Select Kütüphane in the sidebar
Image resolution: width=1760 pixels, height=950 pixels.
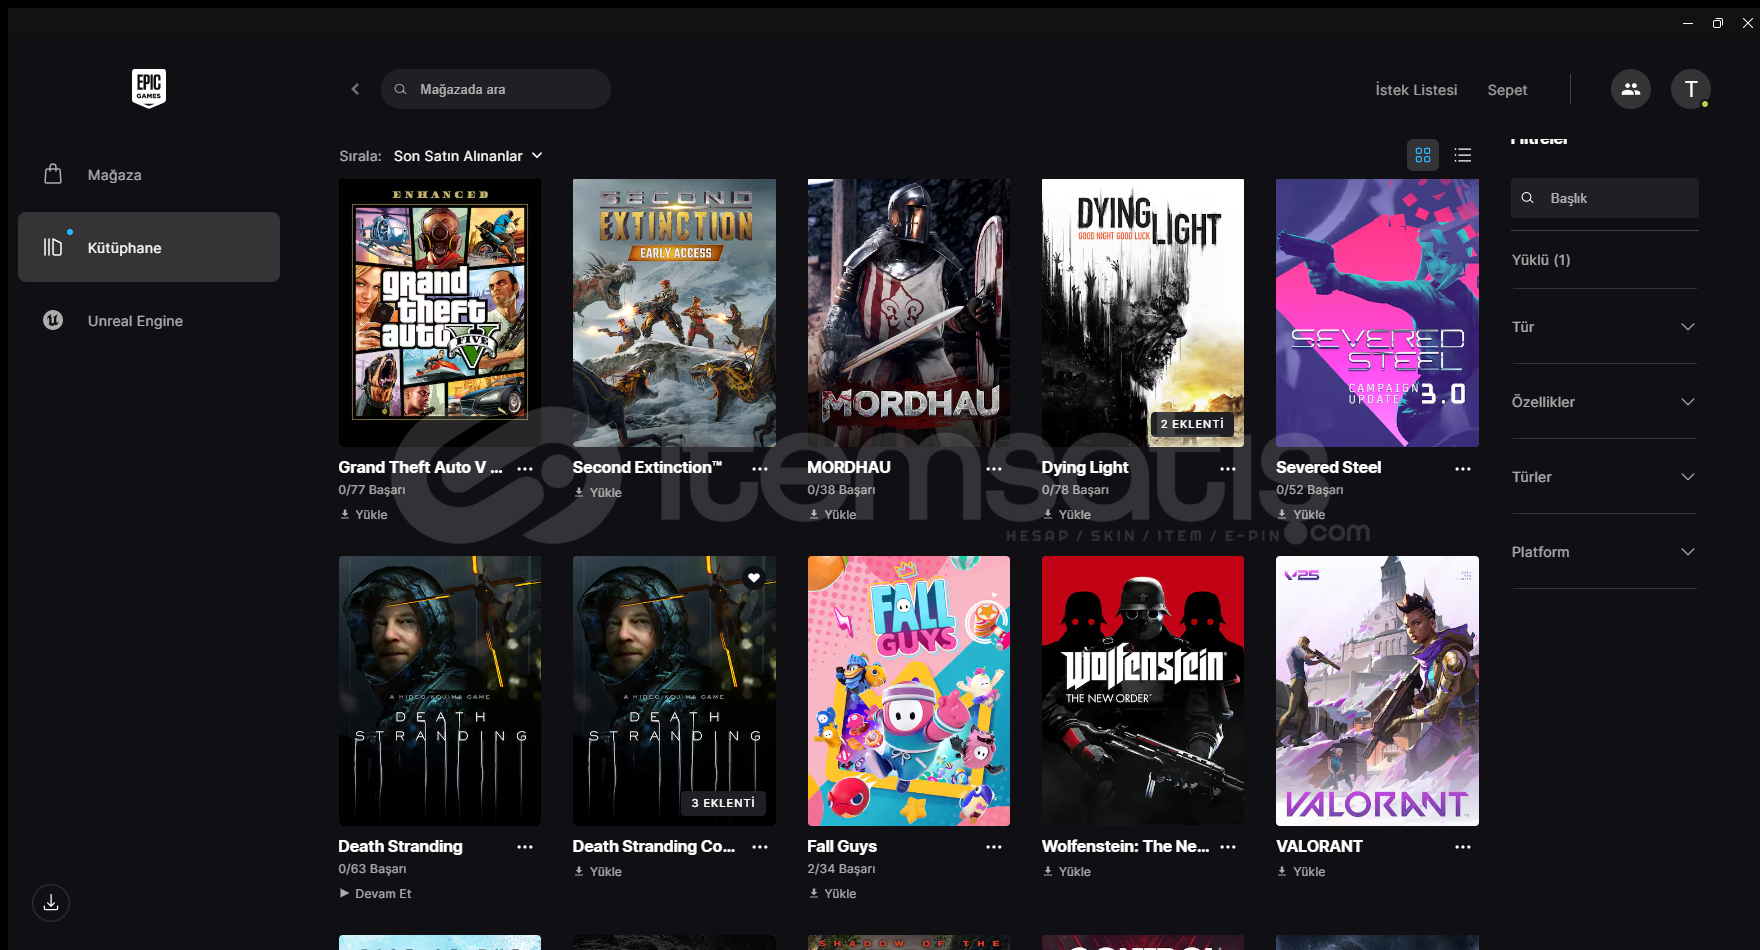point(149,247)
